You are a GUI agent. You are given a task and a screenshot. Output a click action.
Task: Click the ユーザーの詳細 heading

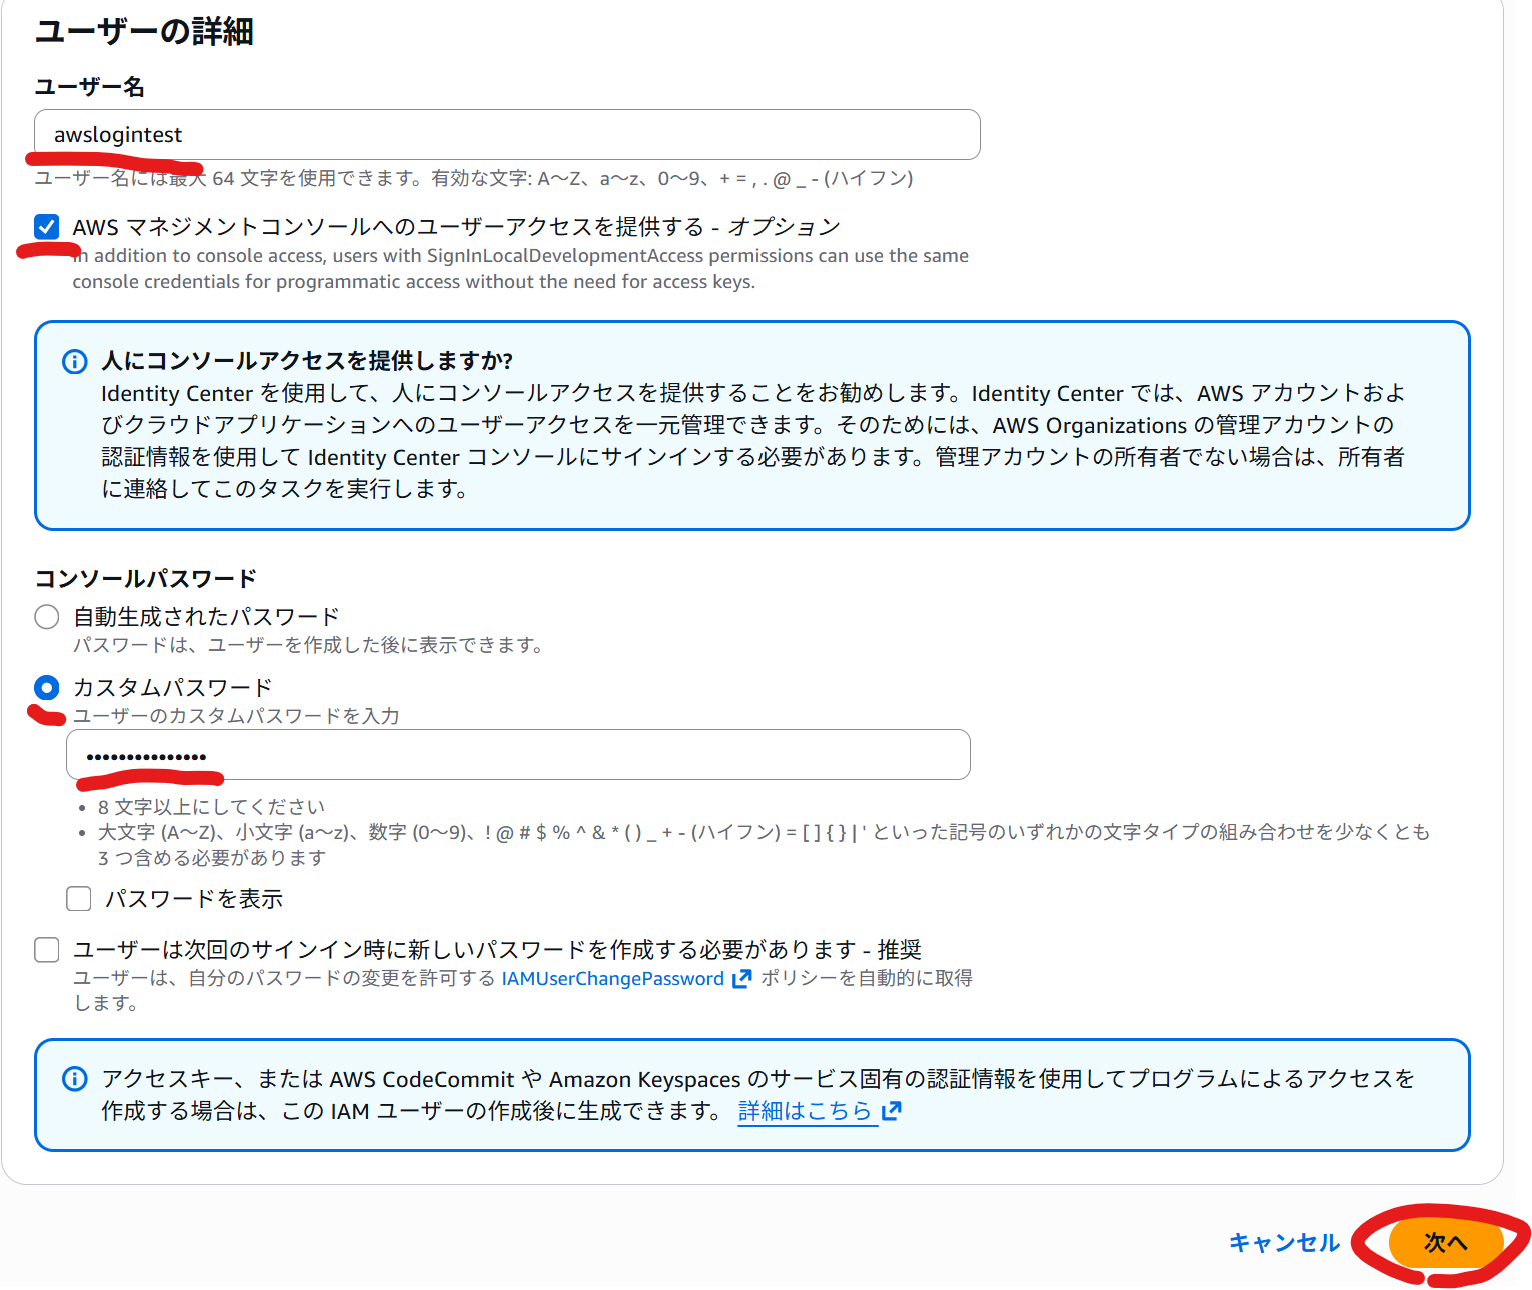144,31
